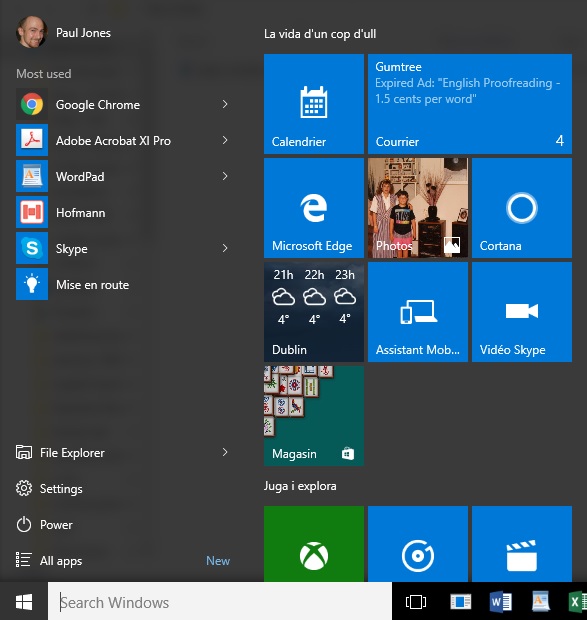Click the 'La vida d'un cop d'ull' group title

click(x=320, y=34)
